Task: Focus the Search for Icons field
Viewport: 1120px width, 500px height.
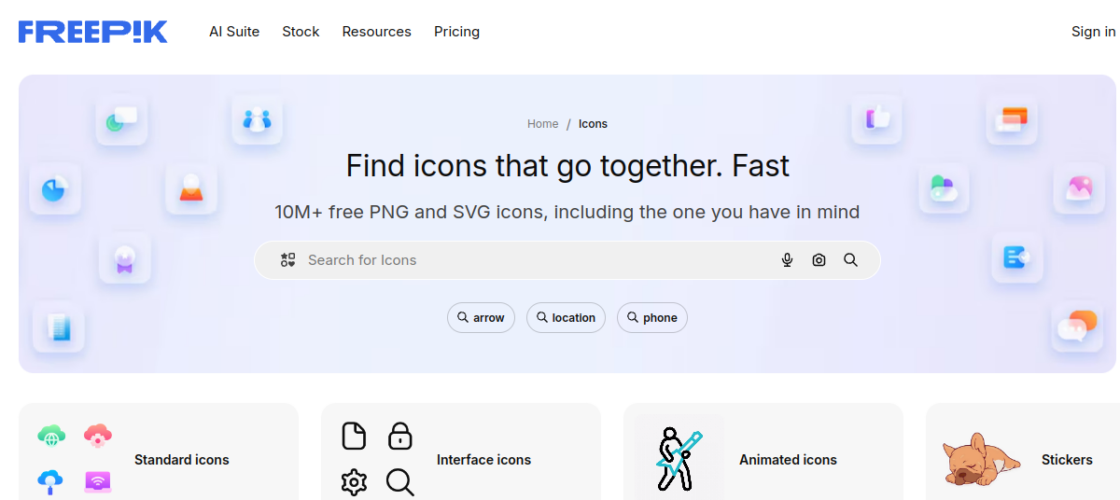Action: click(530, 260)
